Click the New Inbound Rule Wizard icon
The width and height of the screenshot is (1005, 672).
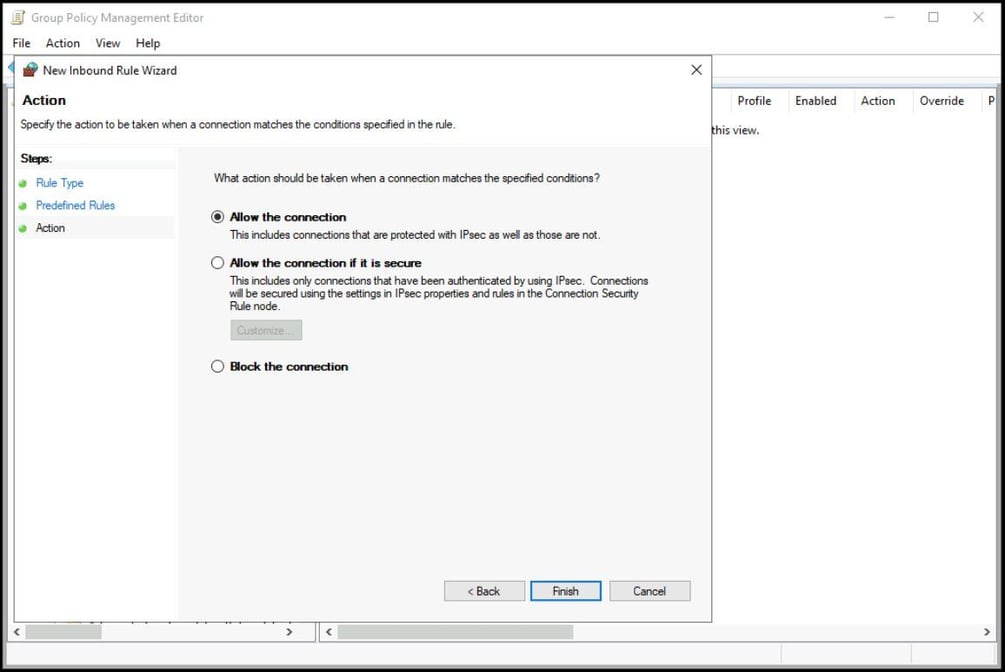[29, 69]
